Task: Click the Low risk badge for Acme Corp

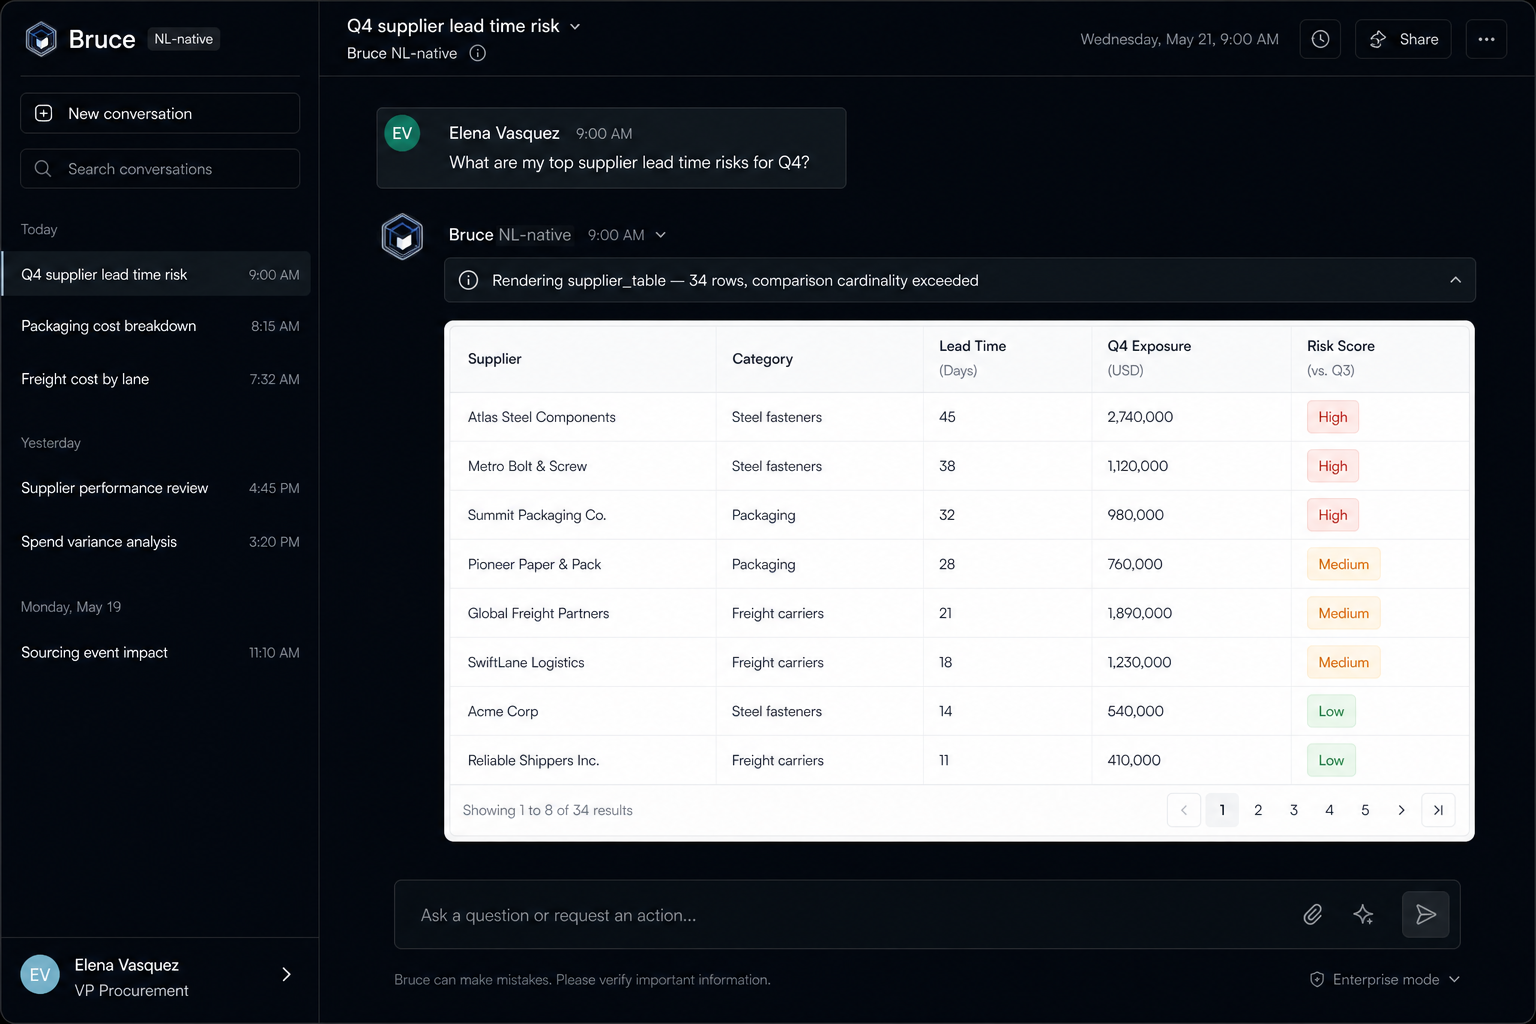Action: pyautogui.click(x=1331, y=711)
